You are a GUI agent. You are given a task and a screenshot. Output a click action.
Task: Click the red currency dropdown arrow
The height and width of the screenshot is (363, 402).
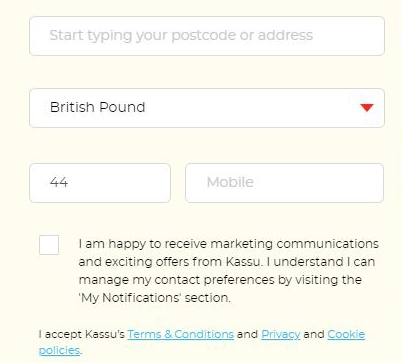coord(367,107)
